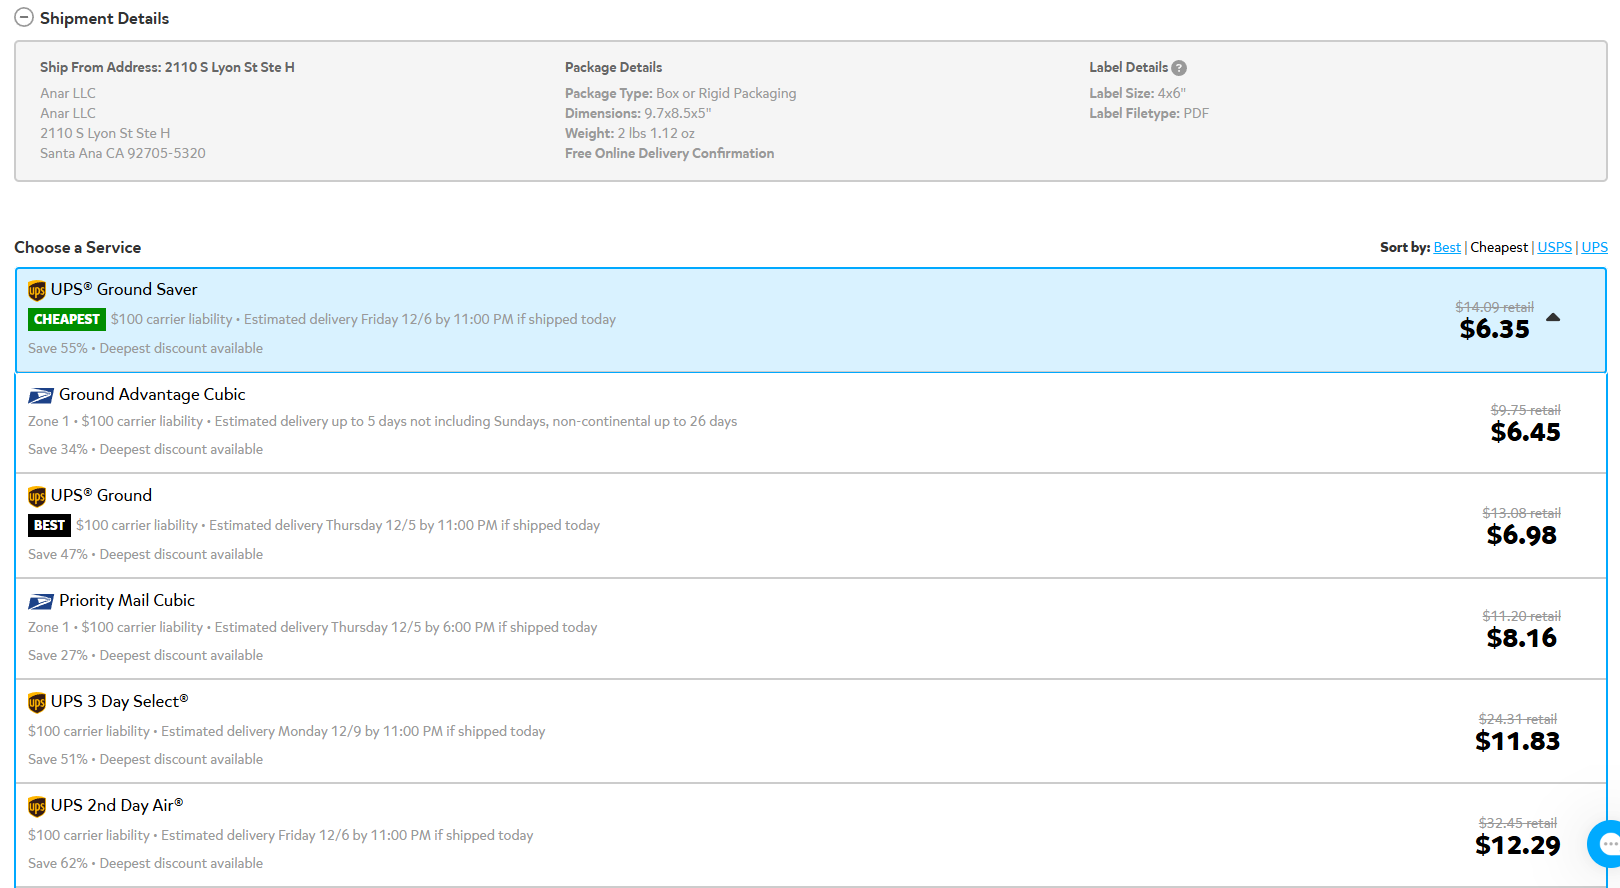Screen dimensions: 1620x888
Task: Click the Weight 2 lbs 1.12 oz line
Action: [629, 133]
